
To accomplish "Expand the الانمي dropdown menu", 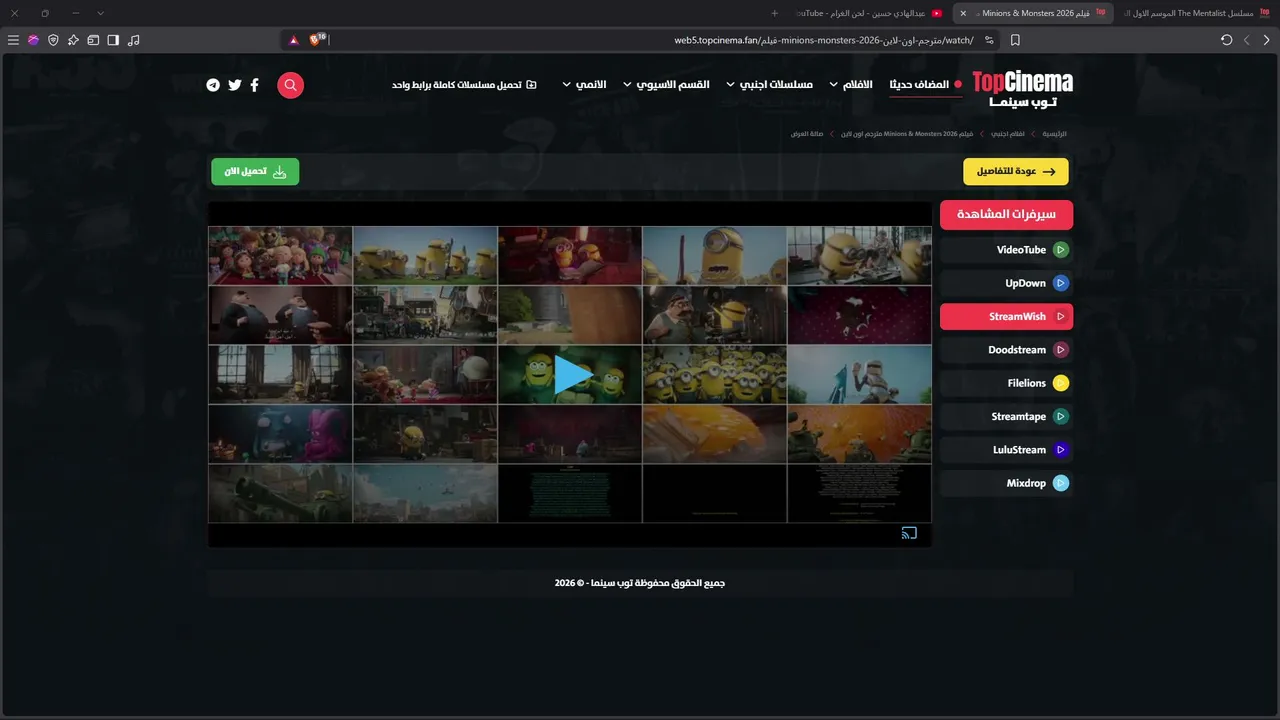I will (584, 85).
